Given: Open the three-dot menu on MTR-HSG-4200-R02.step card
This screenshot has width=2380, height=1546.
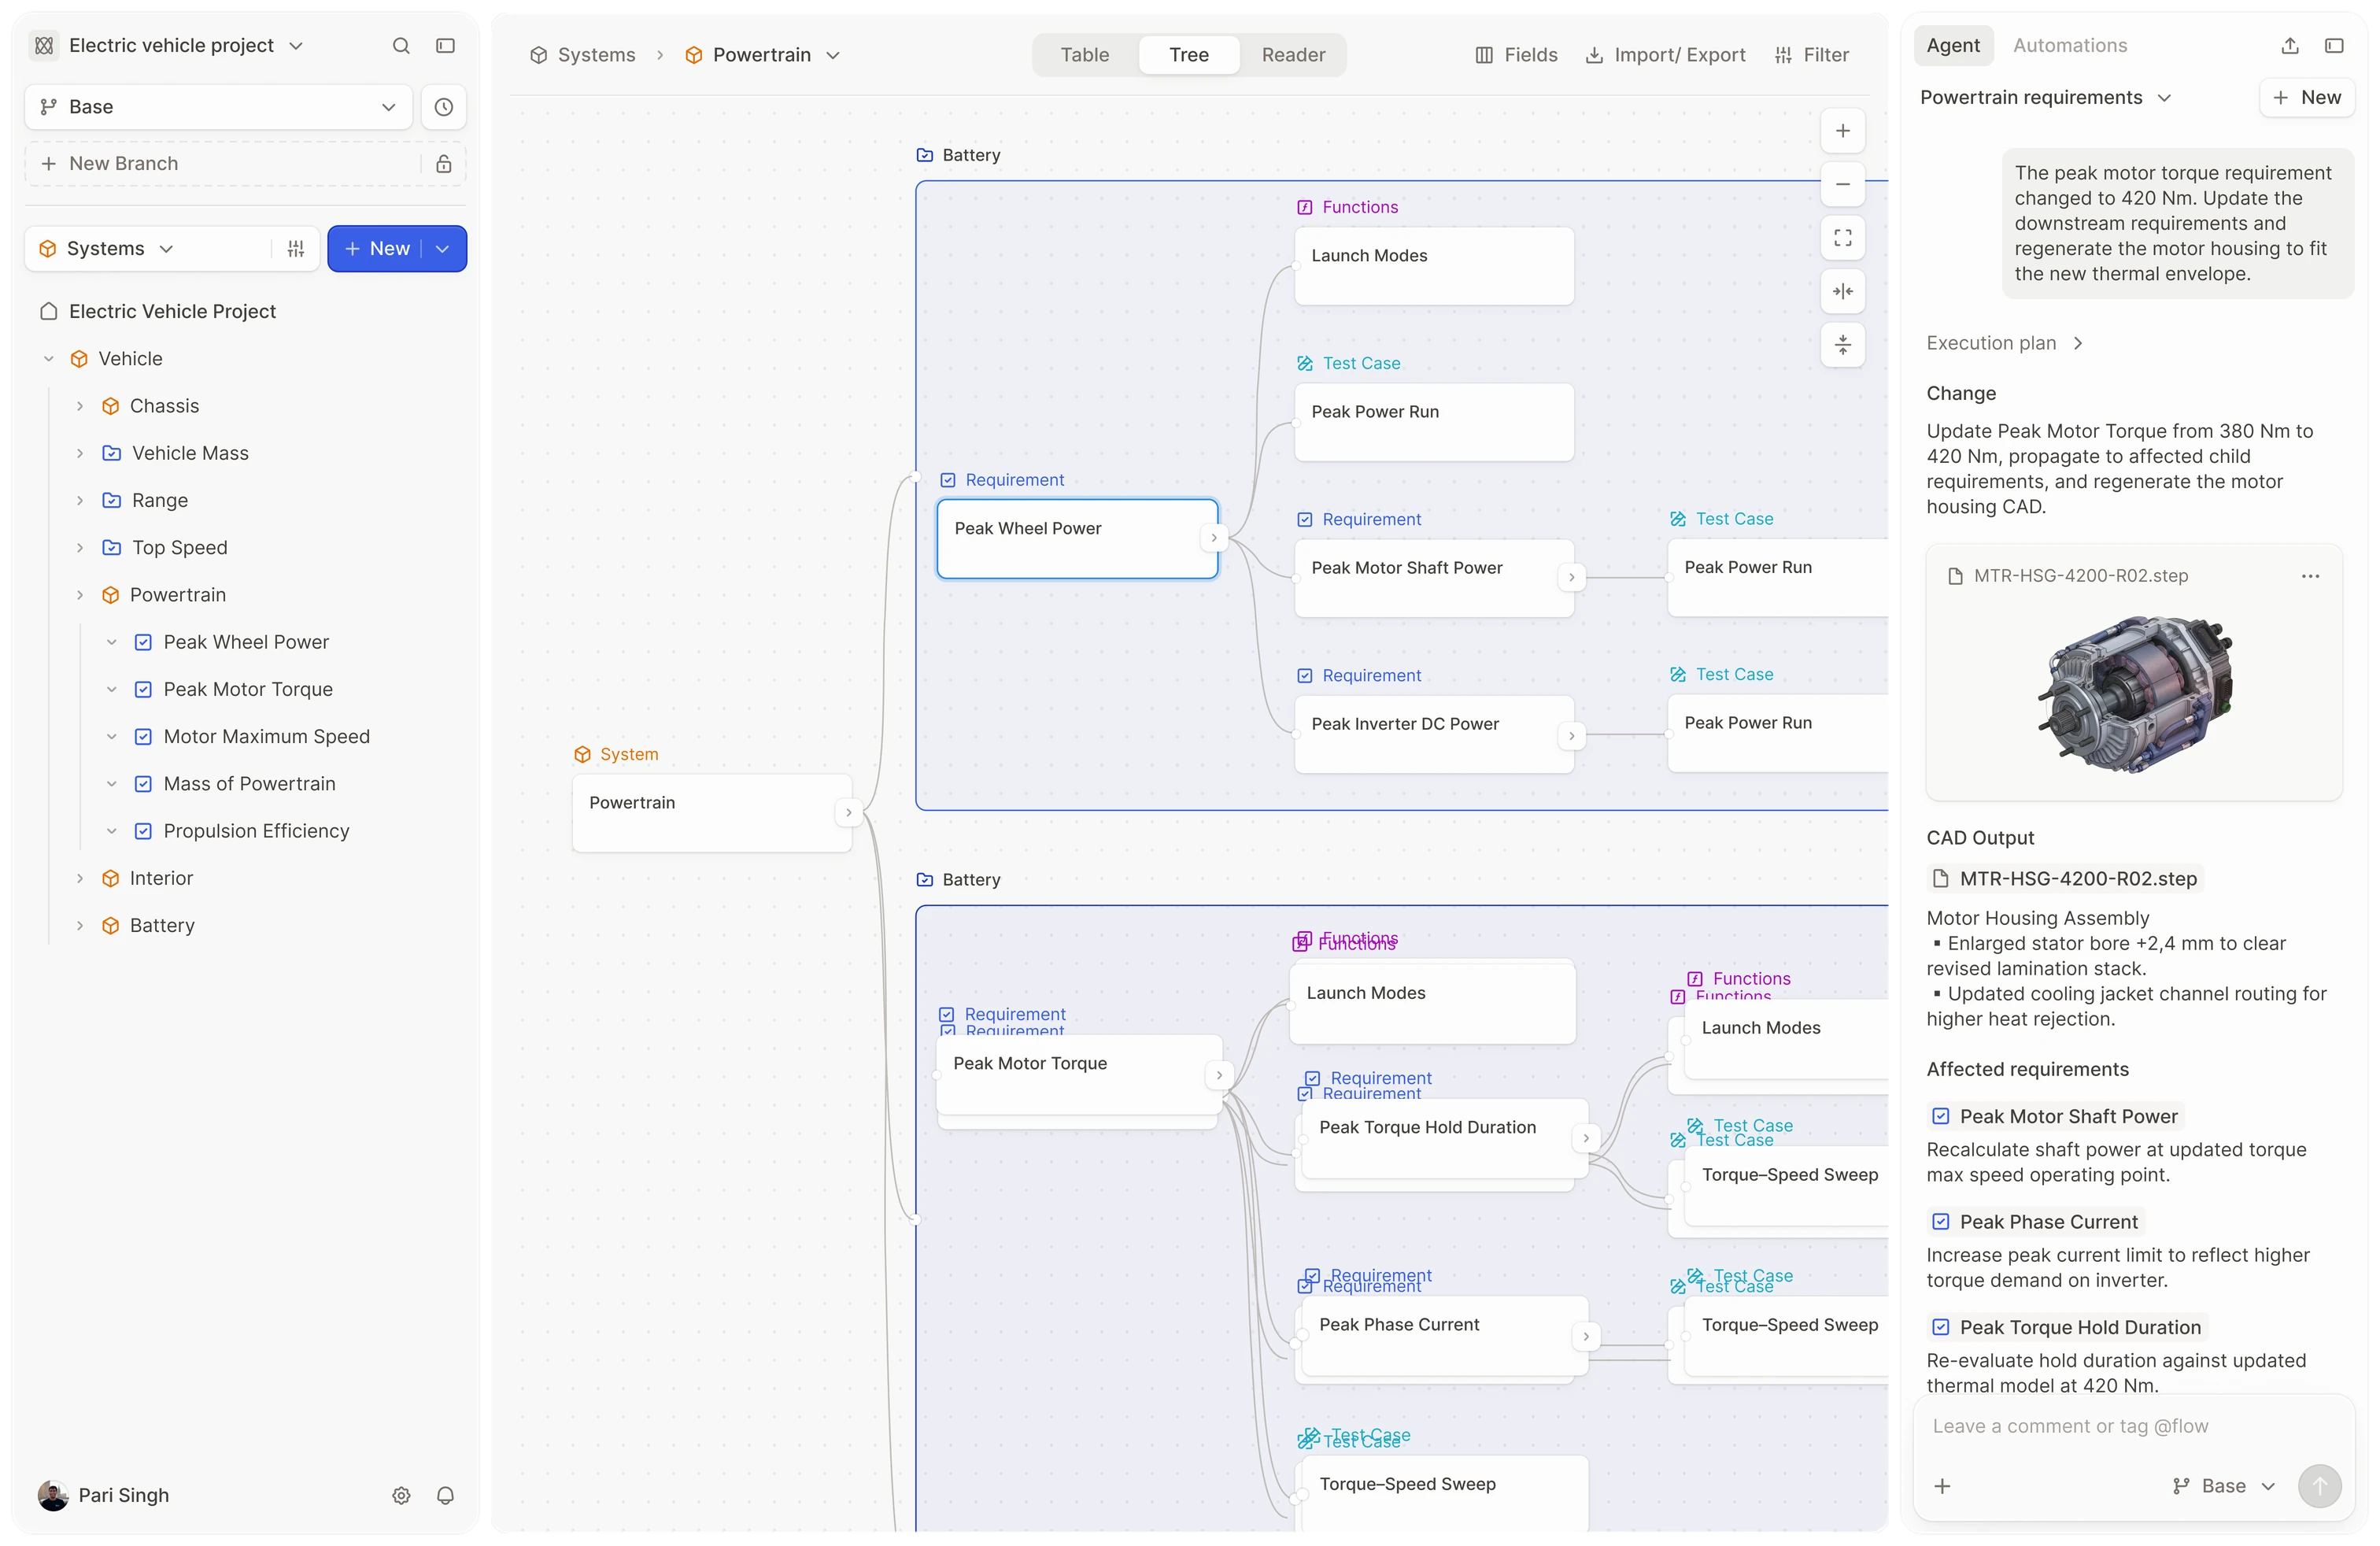Looking at the screenshot, I should pyautogui.click(x=2310, y=576).
